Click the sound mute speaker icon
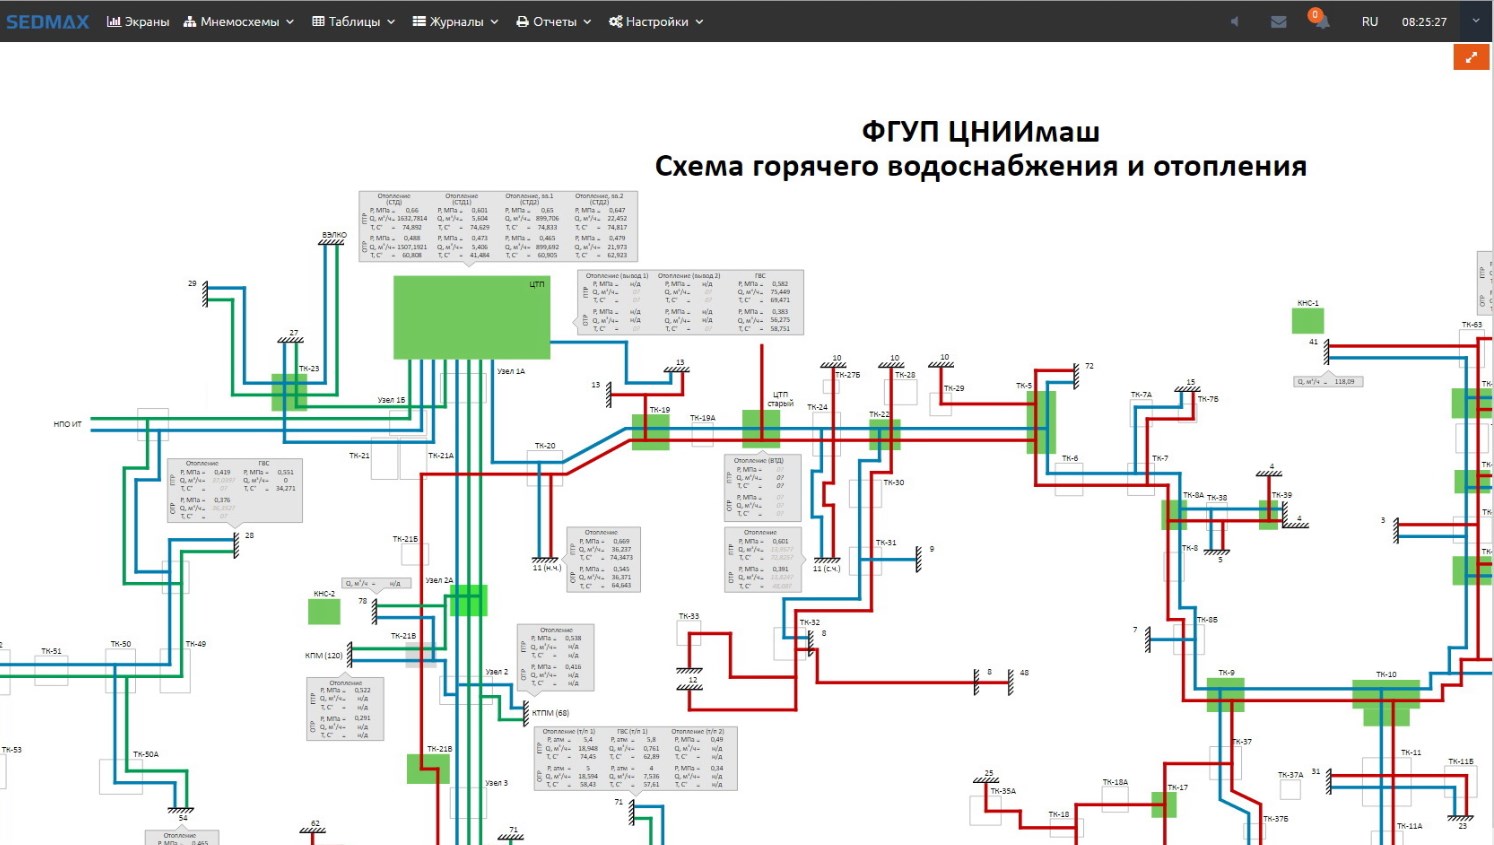 (1234, 21)
